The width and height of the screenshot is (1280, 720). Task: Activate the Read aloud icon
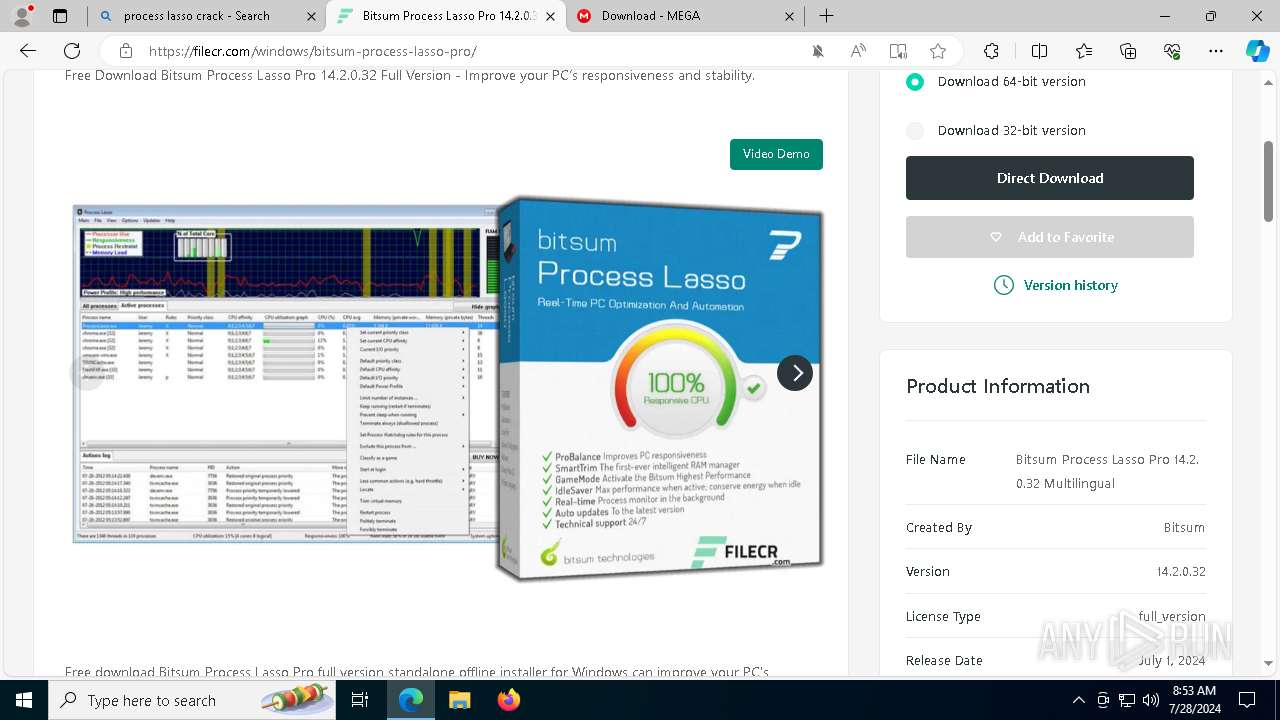pyautogui.click(x=858, y=51)
